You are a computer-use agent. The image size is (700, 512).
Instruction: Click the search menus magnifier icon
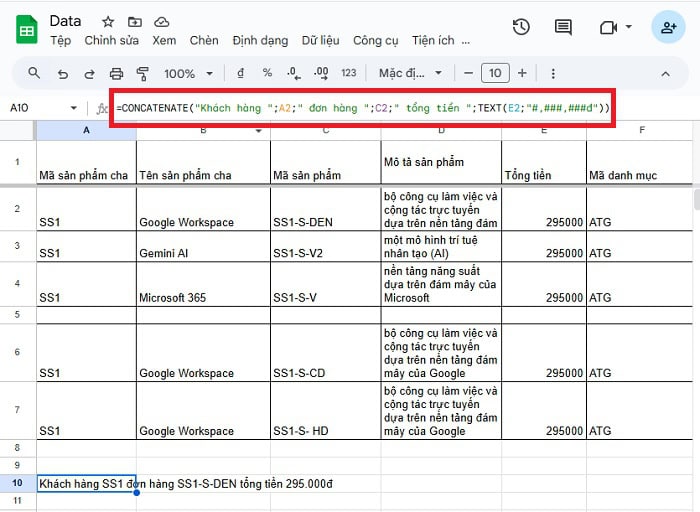[34, 73]
